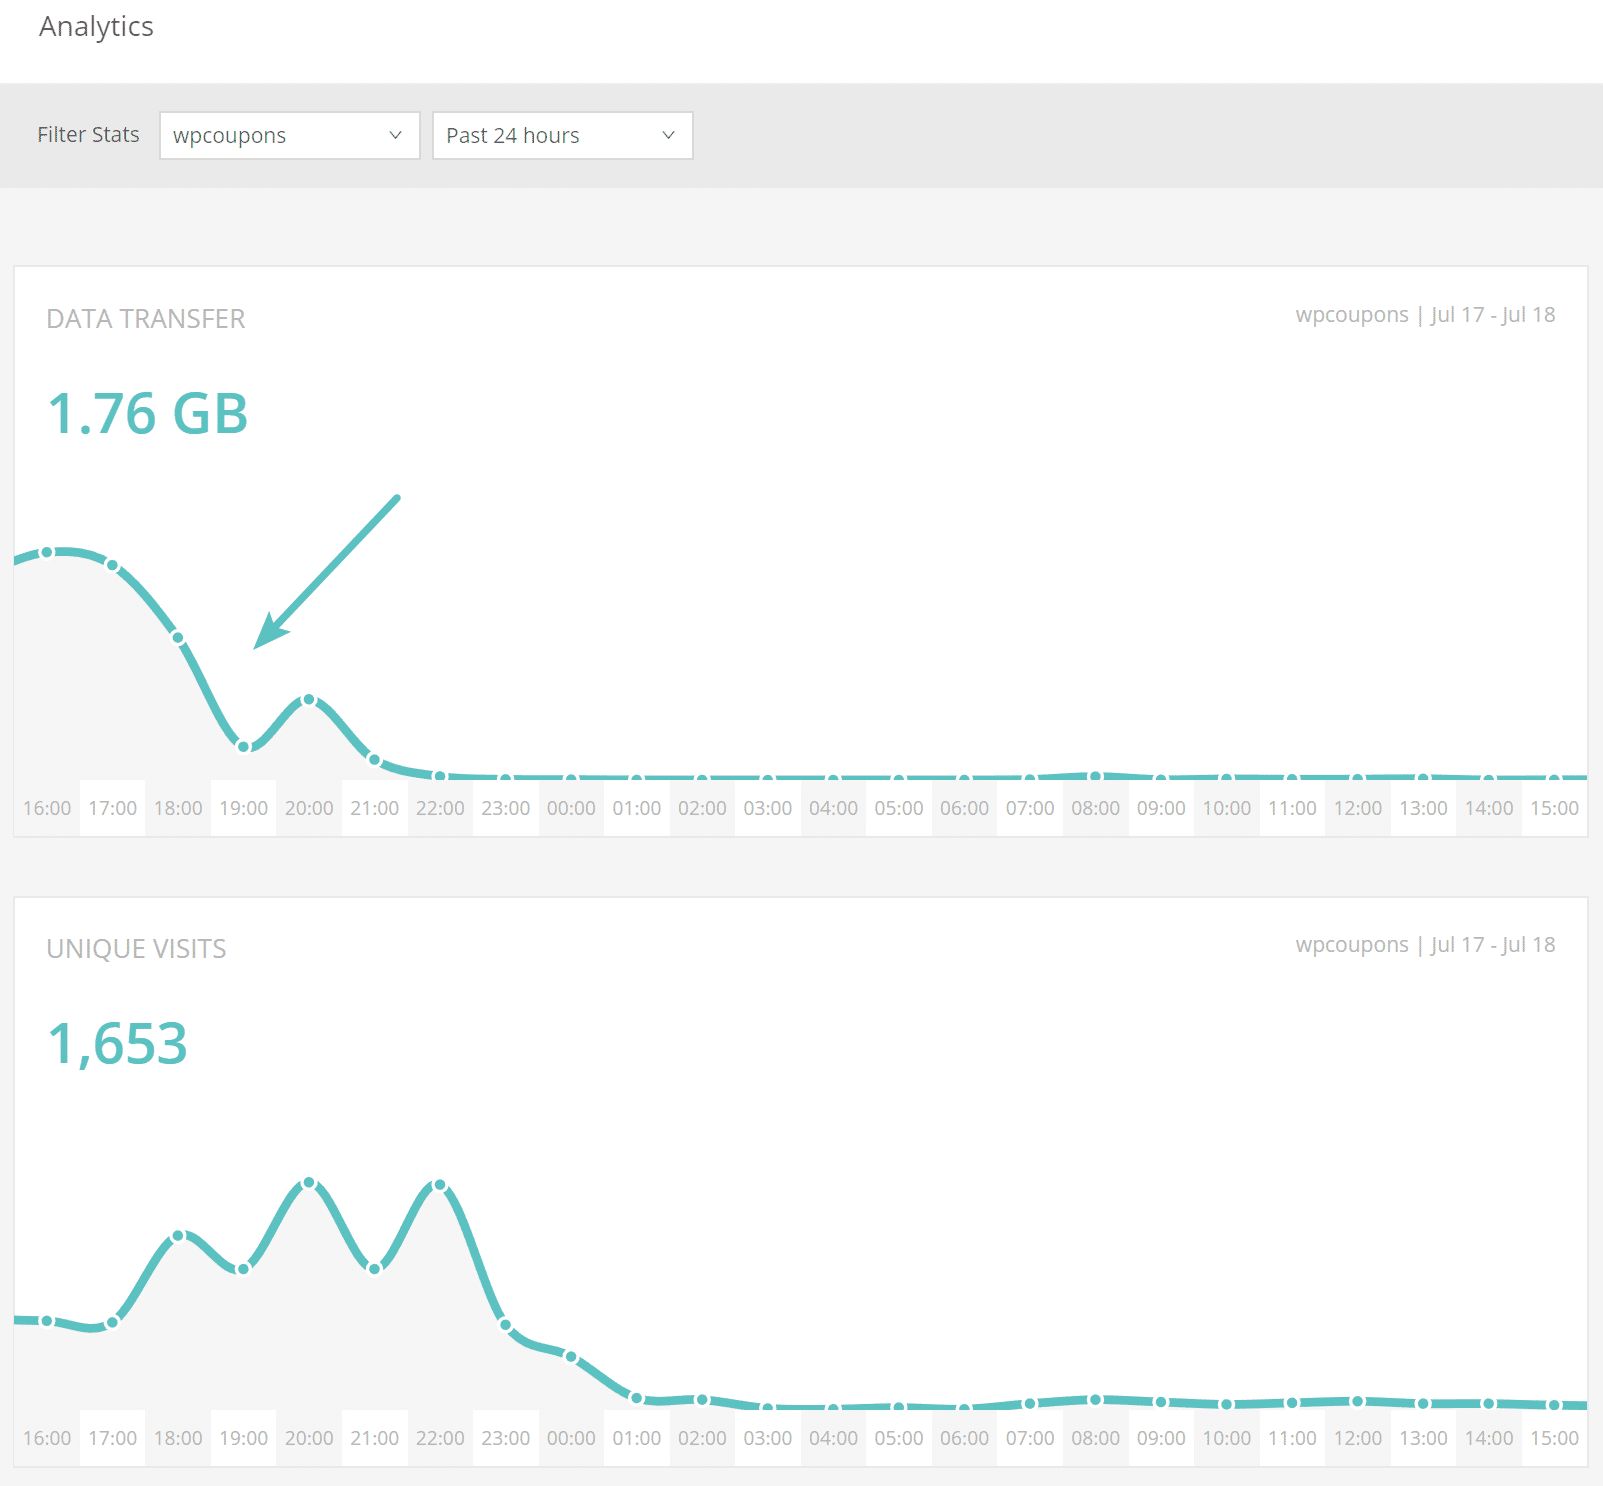Image resolution: width=1603 pixels, height=1486 pixels.
Task: Select the 08:00 data point on Unique Visits
Action: click(x=1094, y=1399)
